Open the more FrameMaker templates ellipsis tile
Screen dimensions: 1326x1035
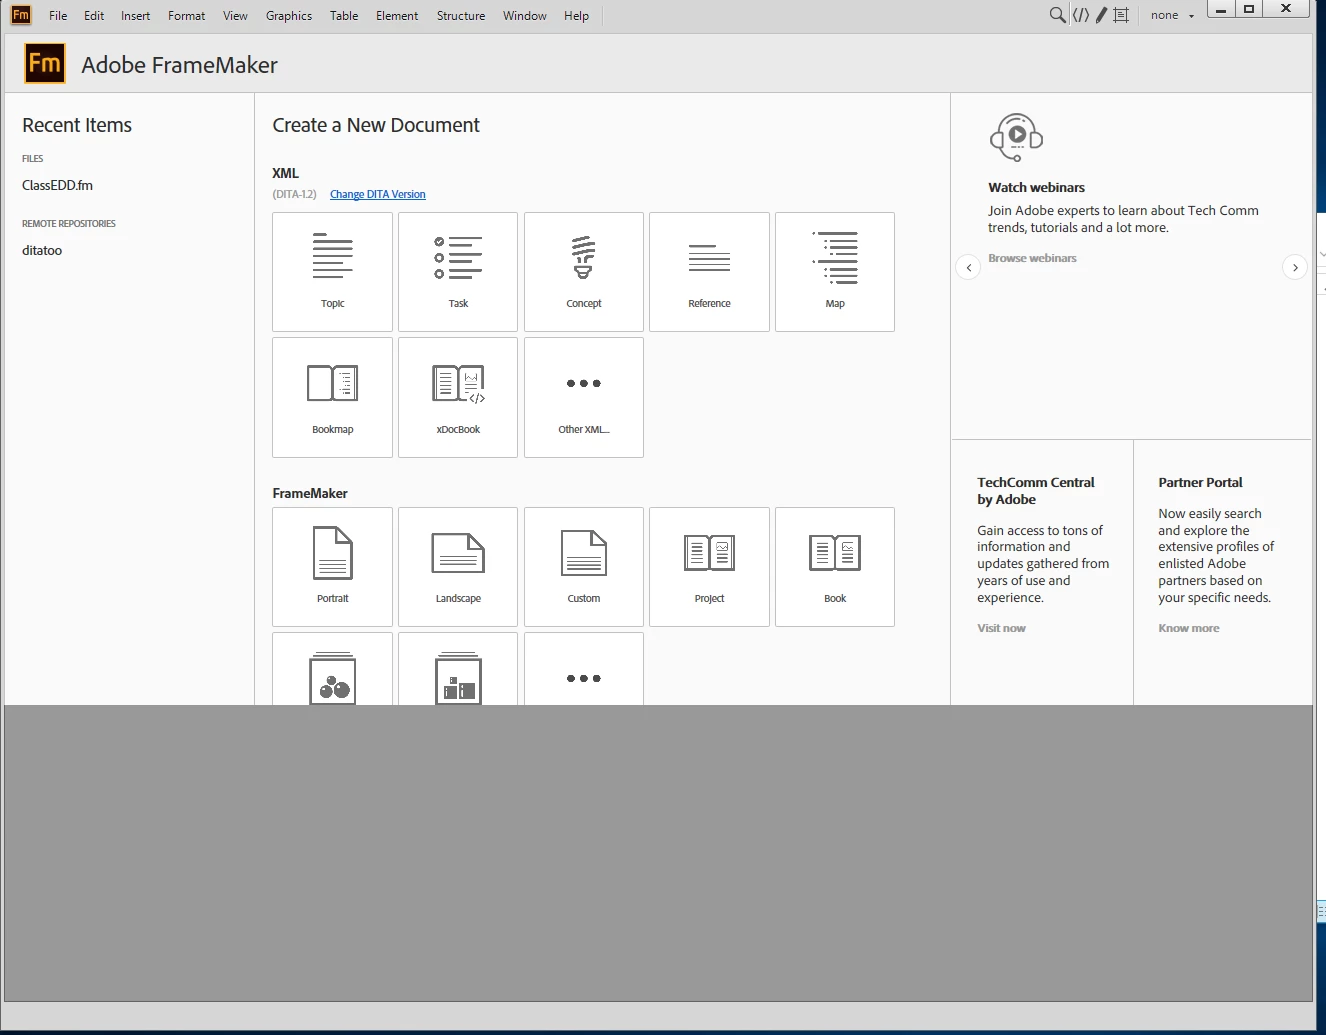coord(584,669)
